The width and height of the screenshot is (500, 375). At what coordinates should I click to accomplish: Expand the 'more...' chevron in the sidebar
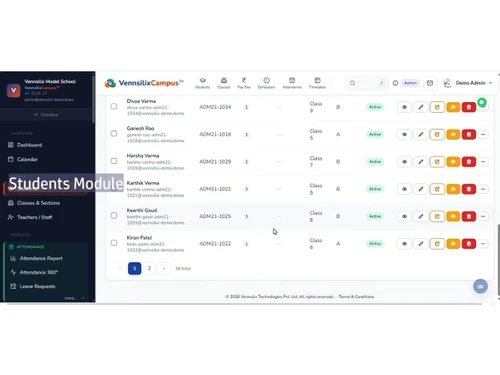[x=83, y=298]
